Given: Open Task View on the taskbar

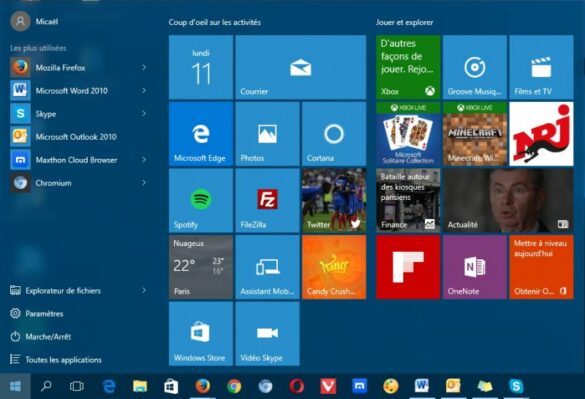Looking at the screenshot, I should point(76,386).
